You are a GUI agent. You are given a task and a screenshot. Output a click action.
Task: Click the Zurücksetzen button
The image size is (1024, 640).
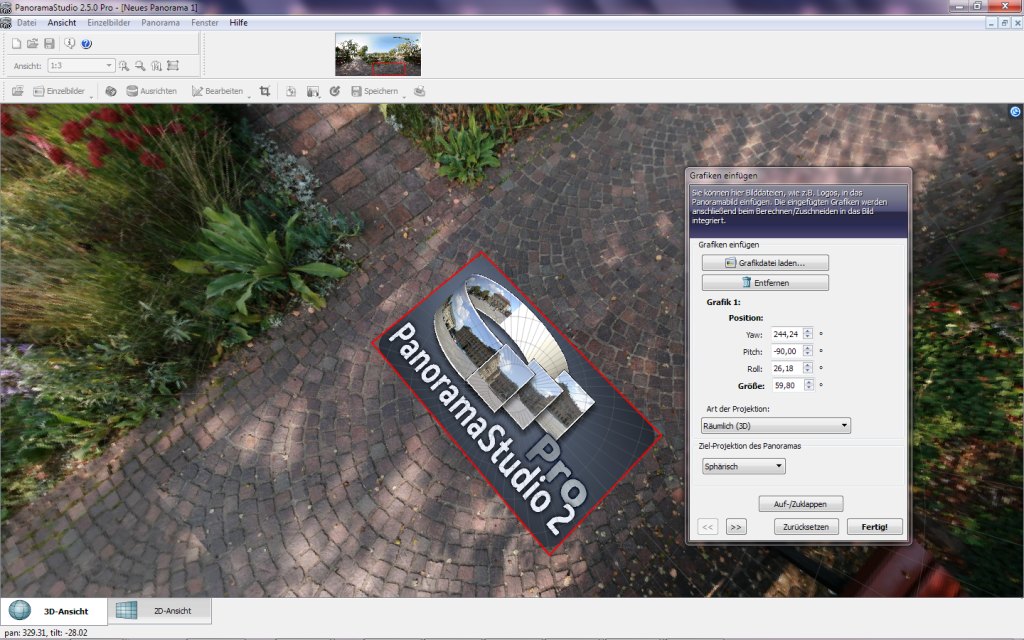[807, 527]
